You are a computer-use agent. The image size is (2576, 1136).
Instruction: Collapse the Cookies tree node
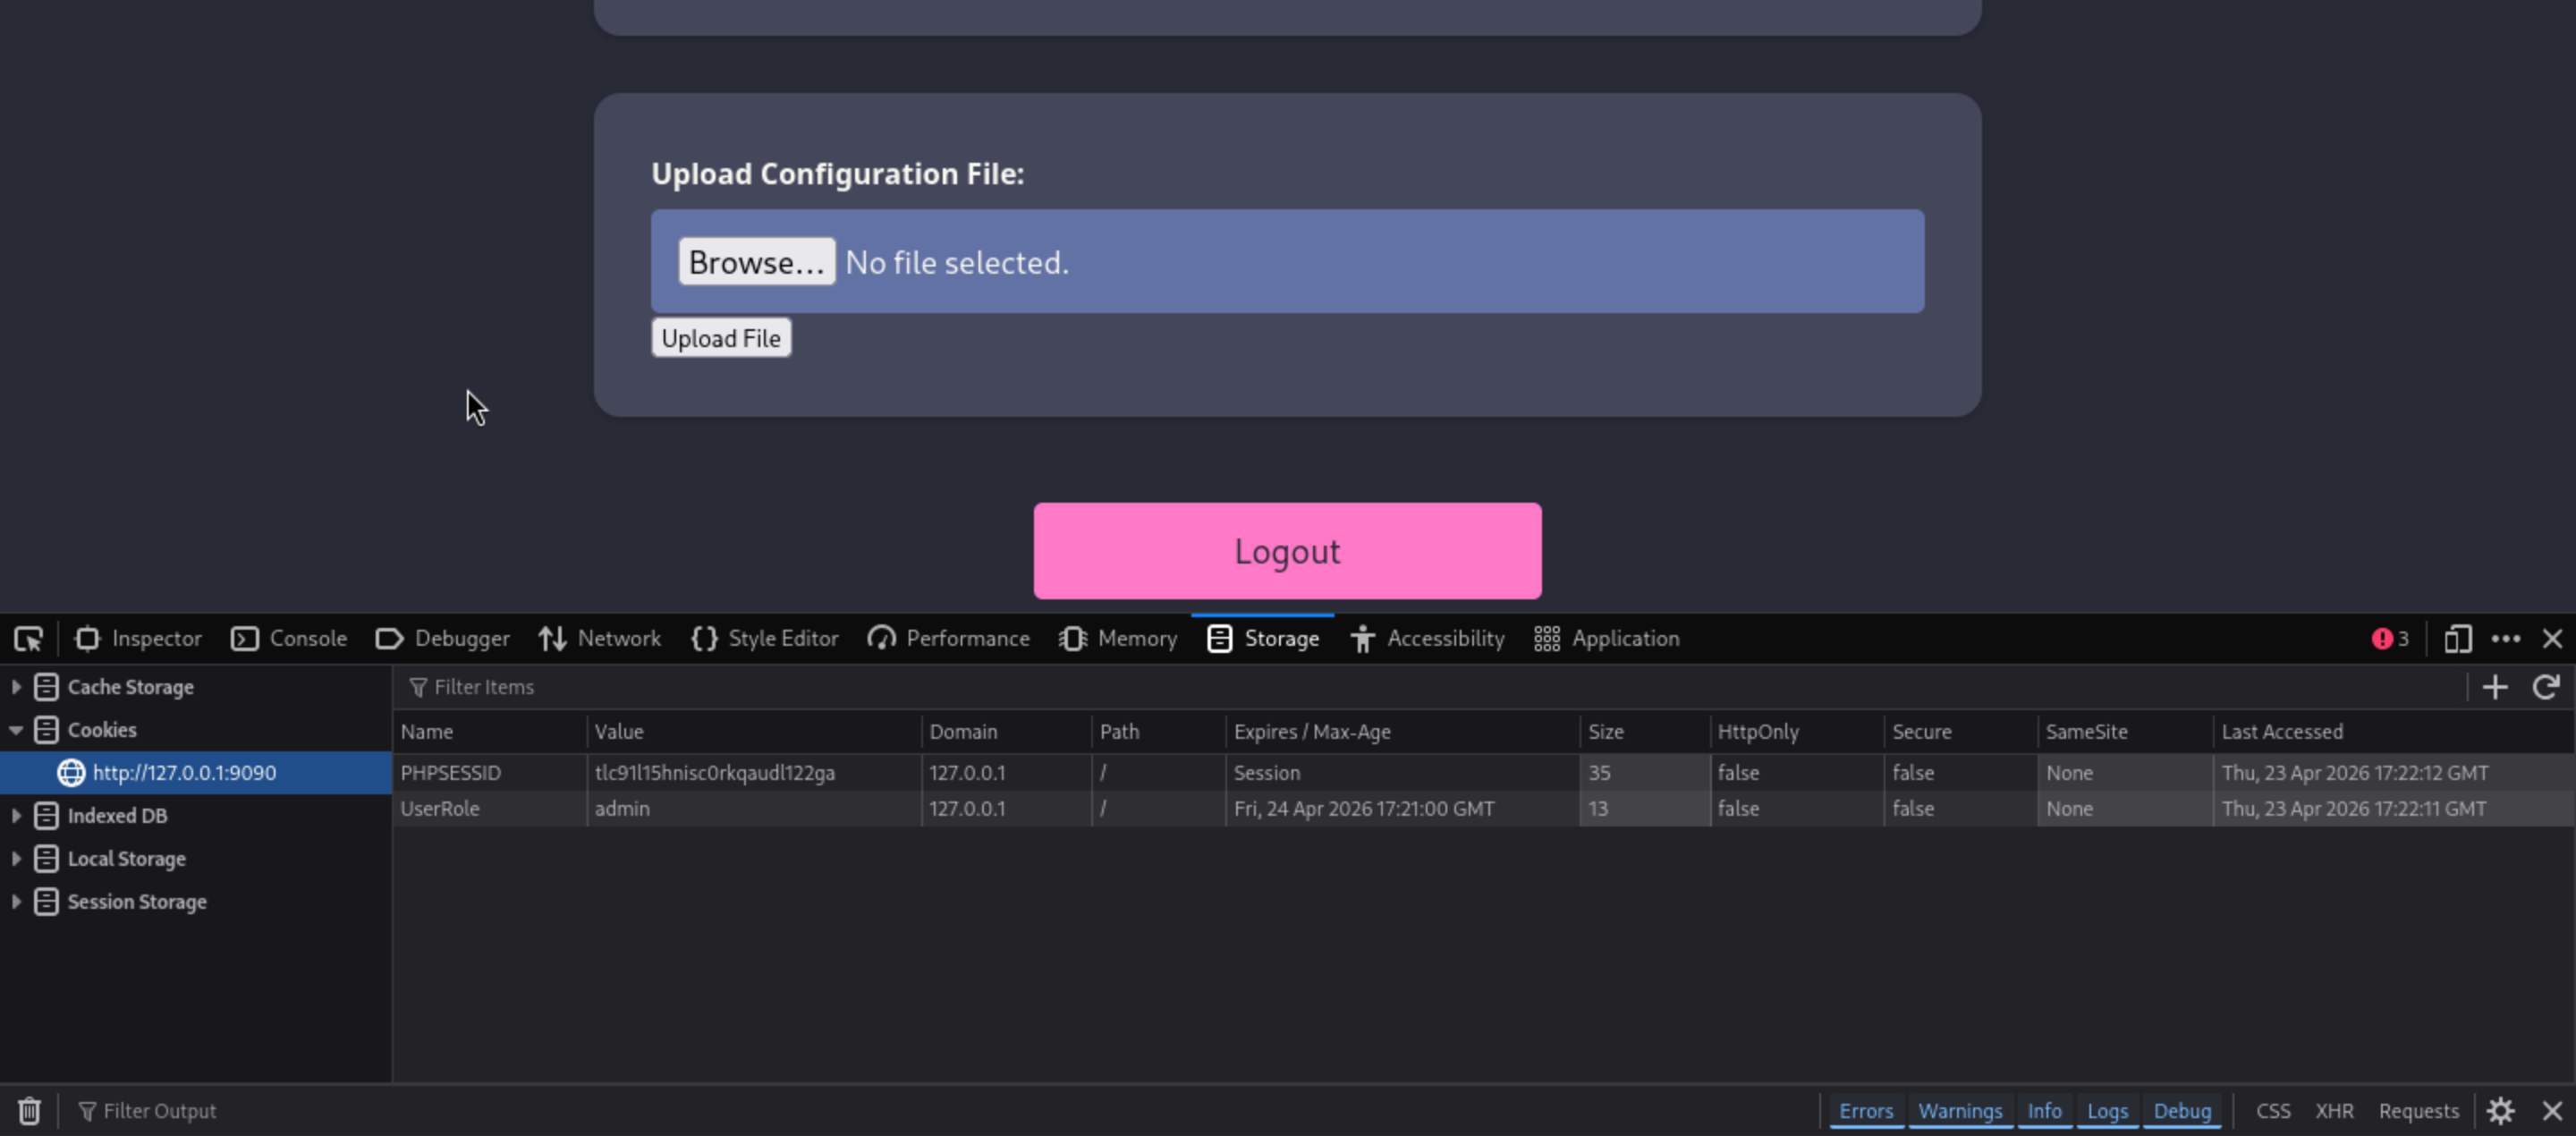pyautogui.click(x=16, y=730)
